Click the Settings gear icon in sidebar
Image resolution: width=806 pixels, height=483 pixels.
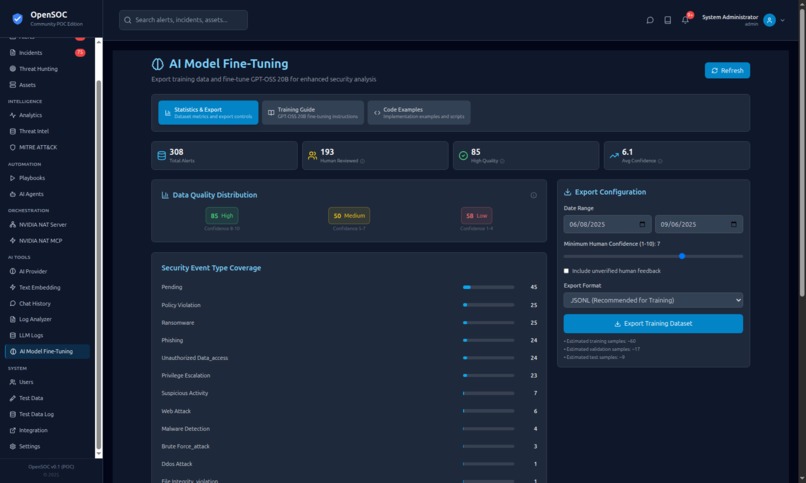[x=12, y=446]
